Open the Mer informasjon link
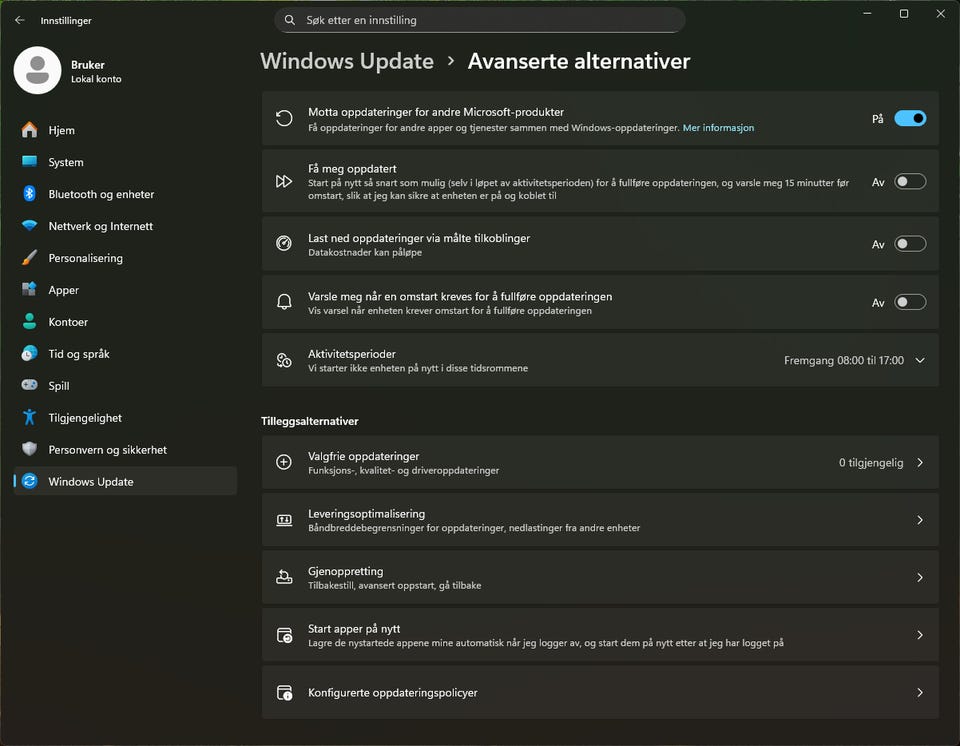 pos(718,128)
